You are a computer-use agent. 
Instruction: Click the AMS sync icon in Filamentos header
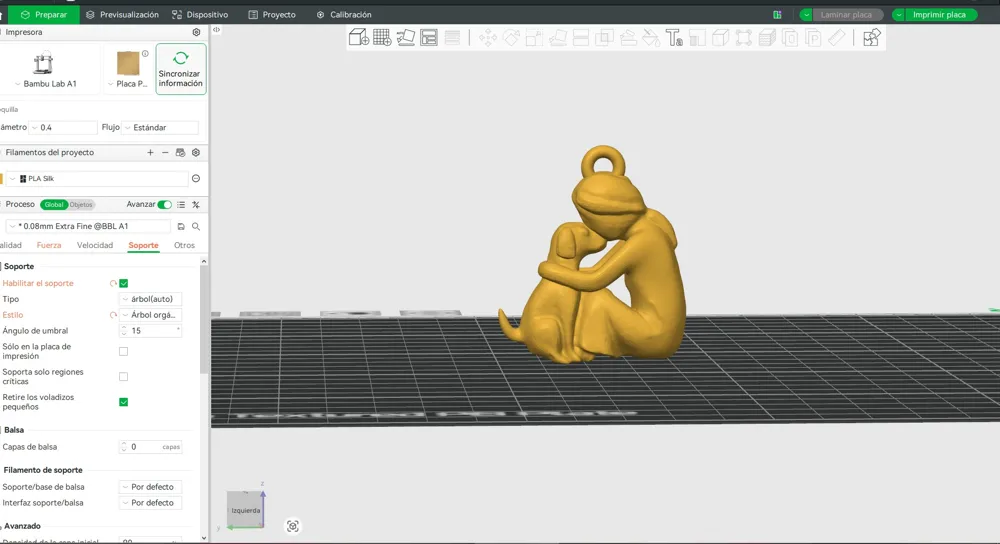click(x=180, y=152)
